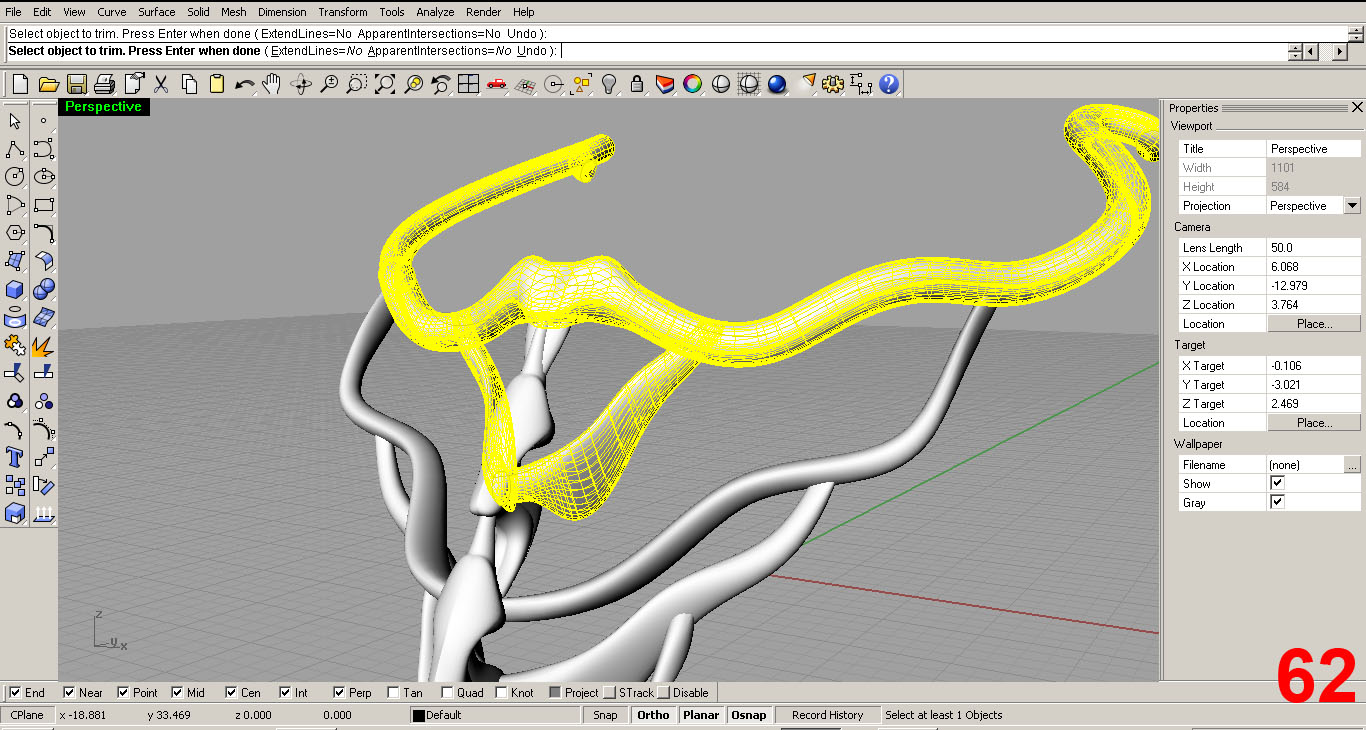Toggle the Point osnap checkbox

pos(123,693)
